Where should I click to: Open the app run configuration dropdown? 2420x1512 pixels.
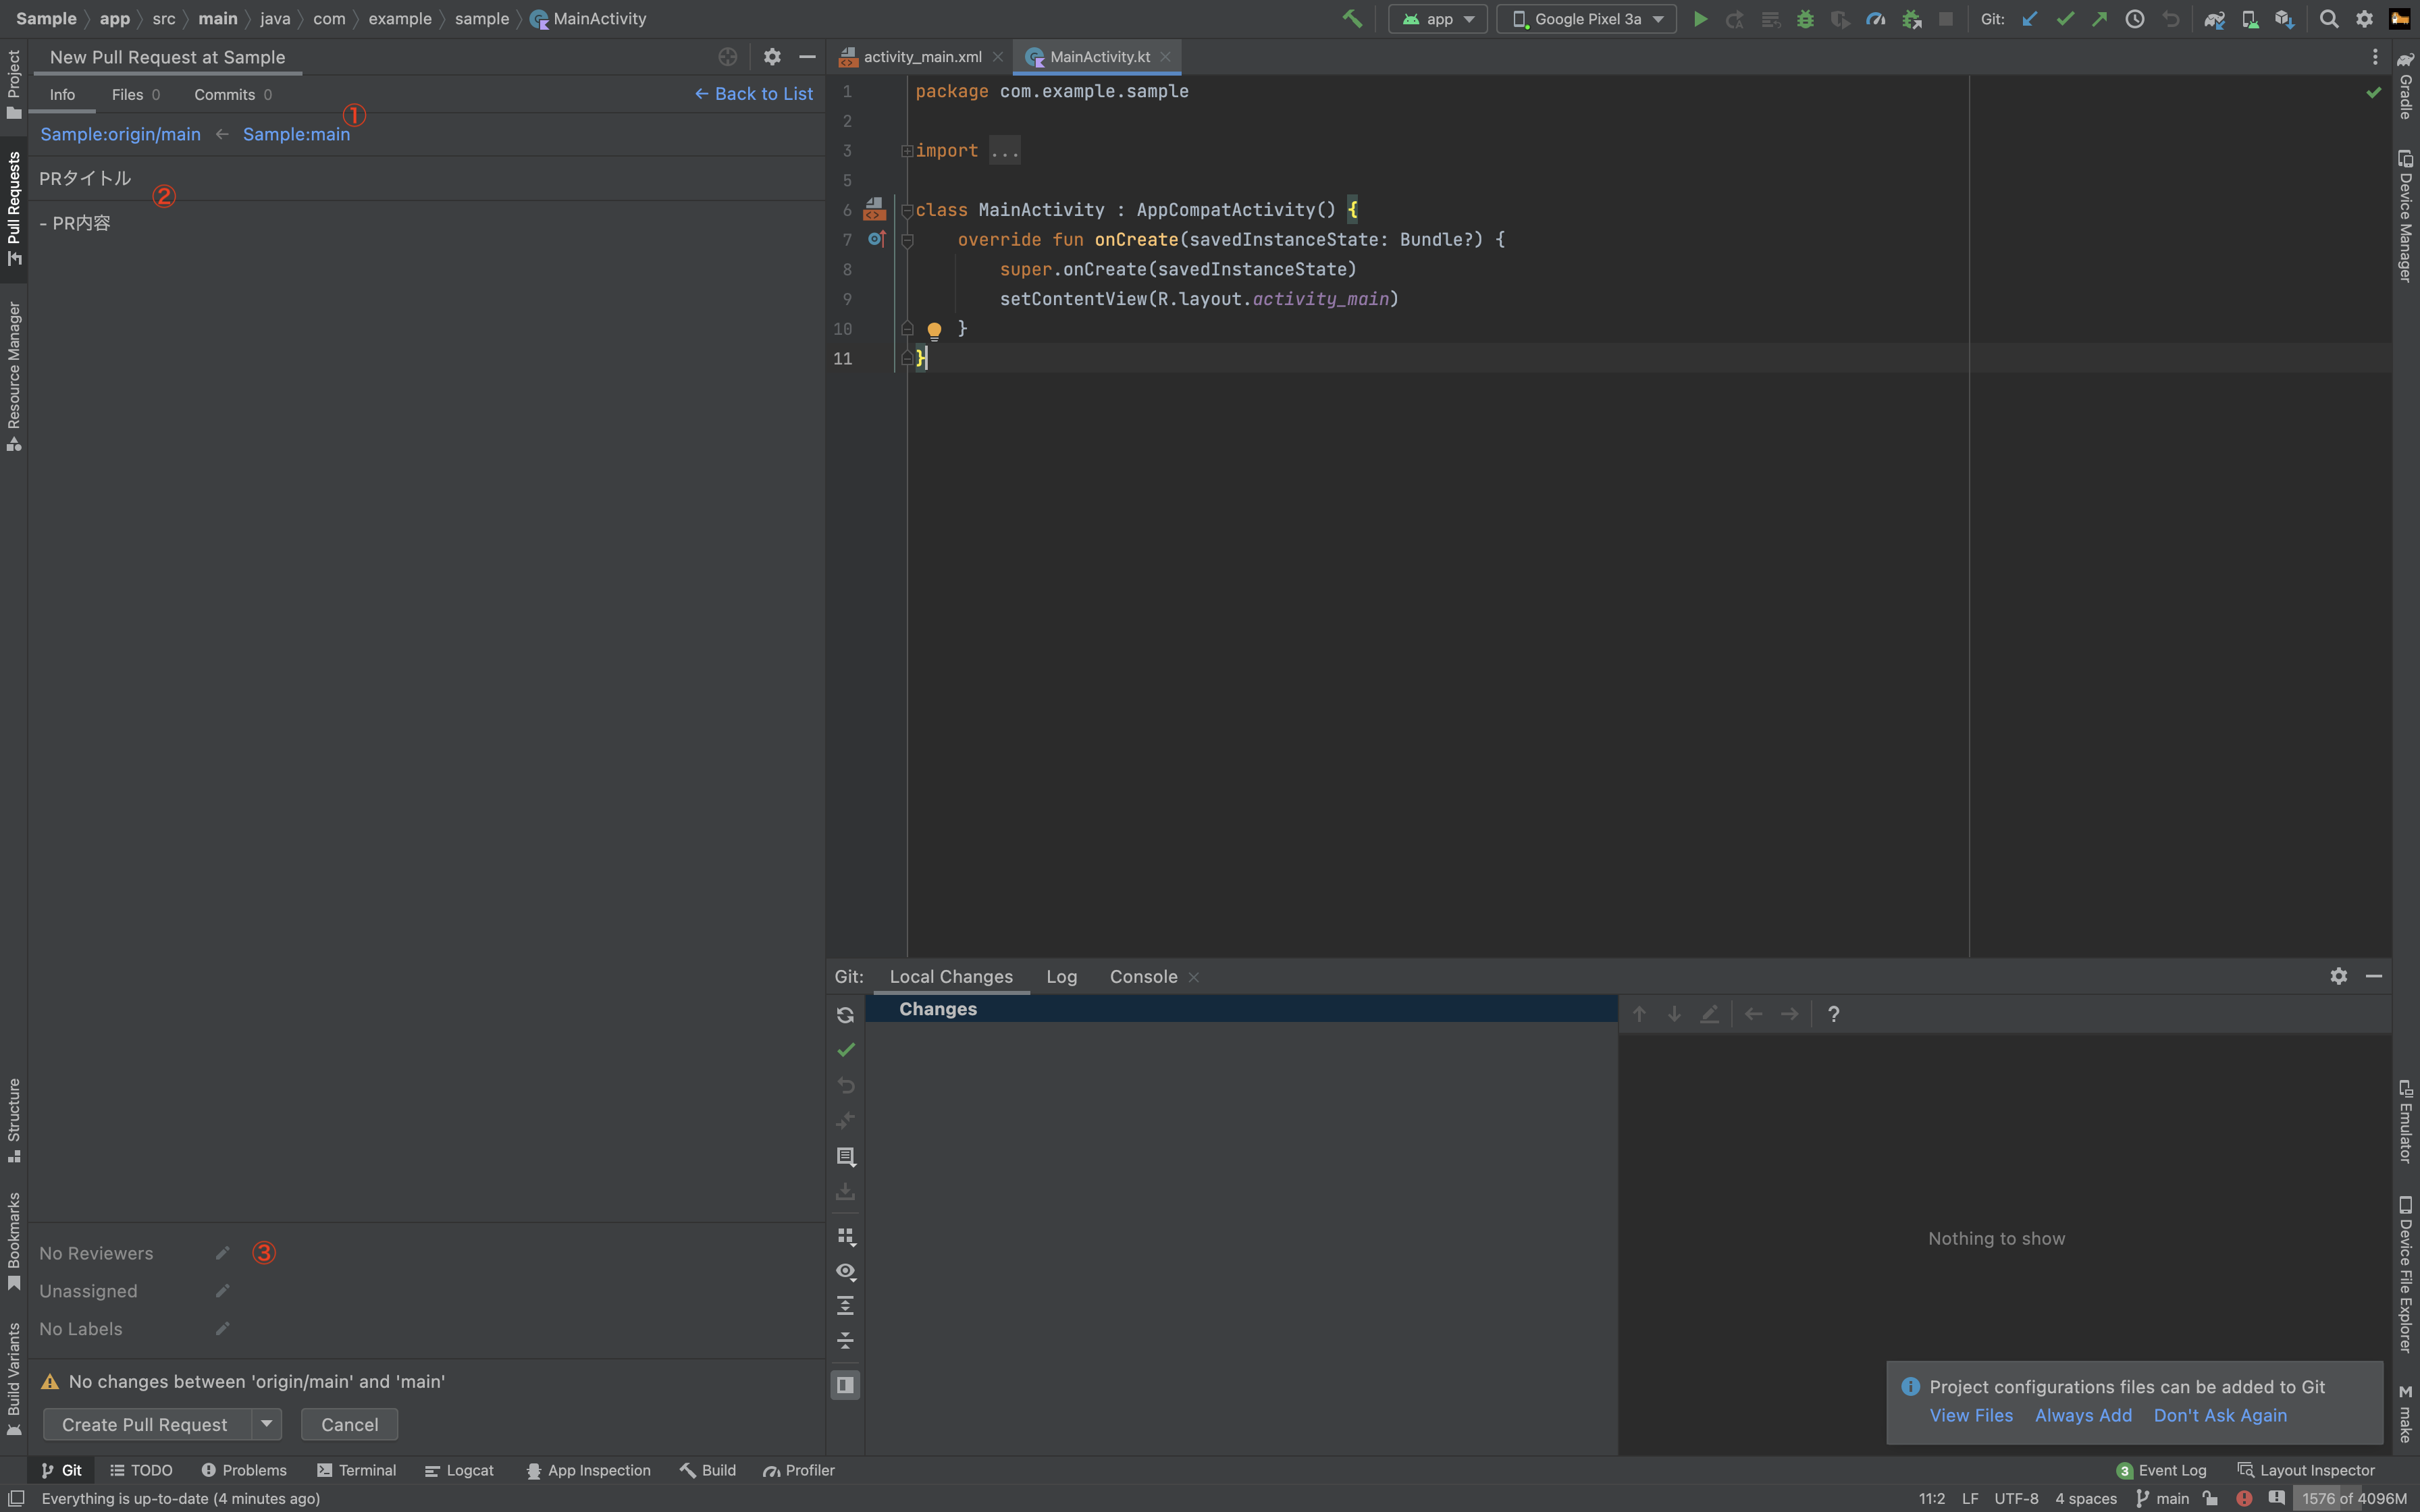click(1437, 19)
